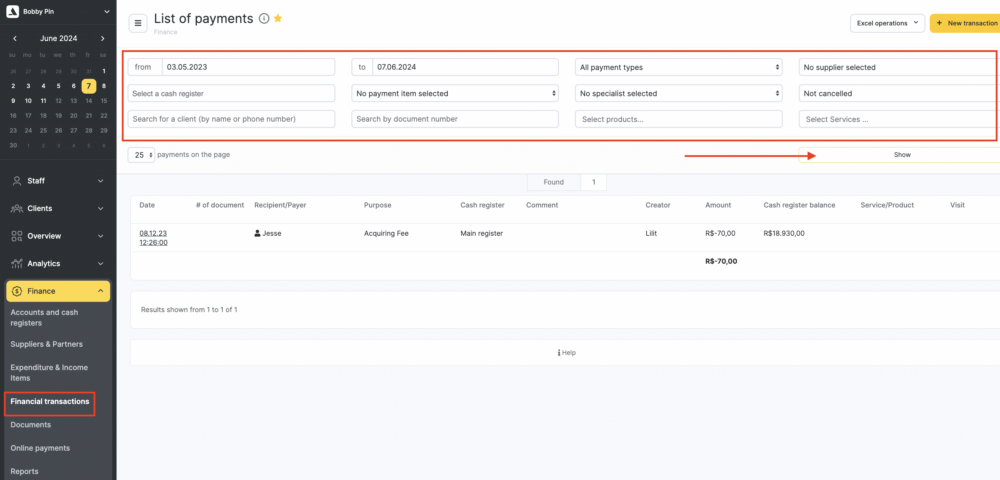Click the info icon beside List of payments
1000x480 pixels.
tap(264, 19)
